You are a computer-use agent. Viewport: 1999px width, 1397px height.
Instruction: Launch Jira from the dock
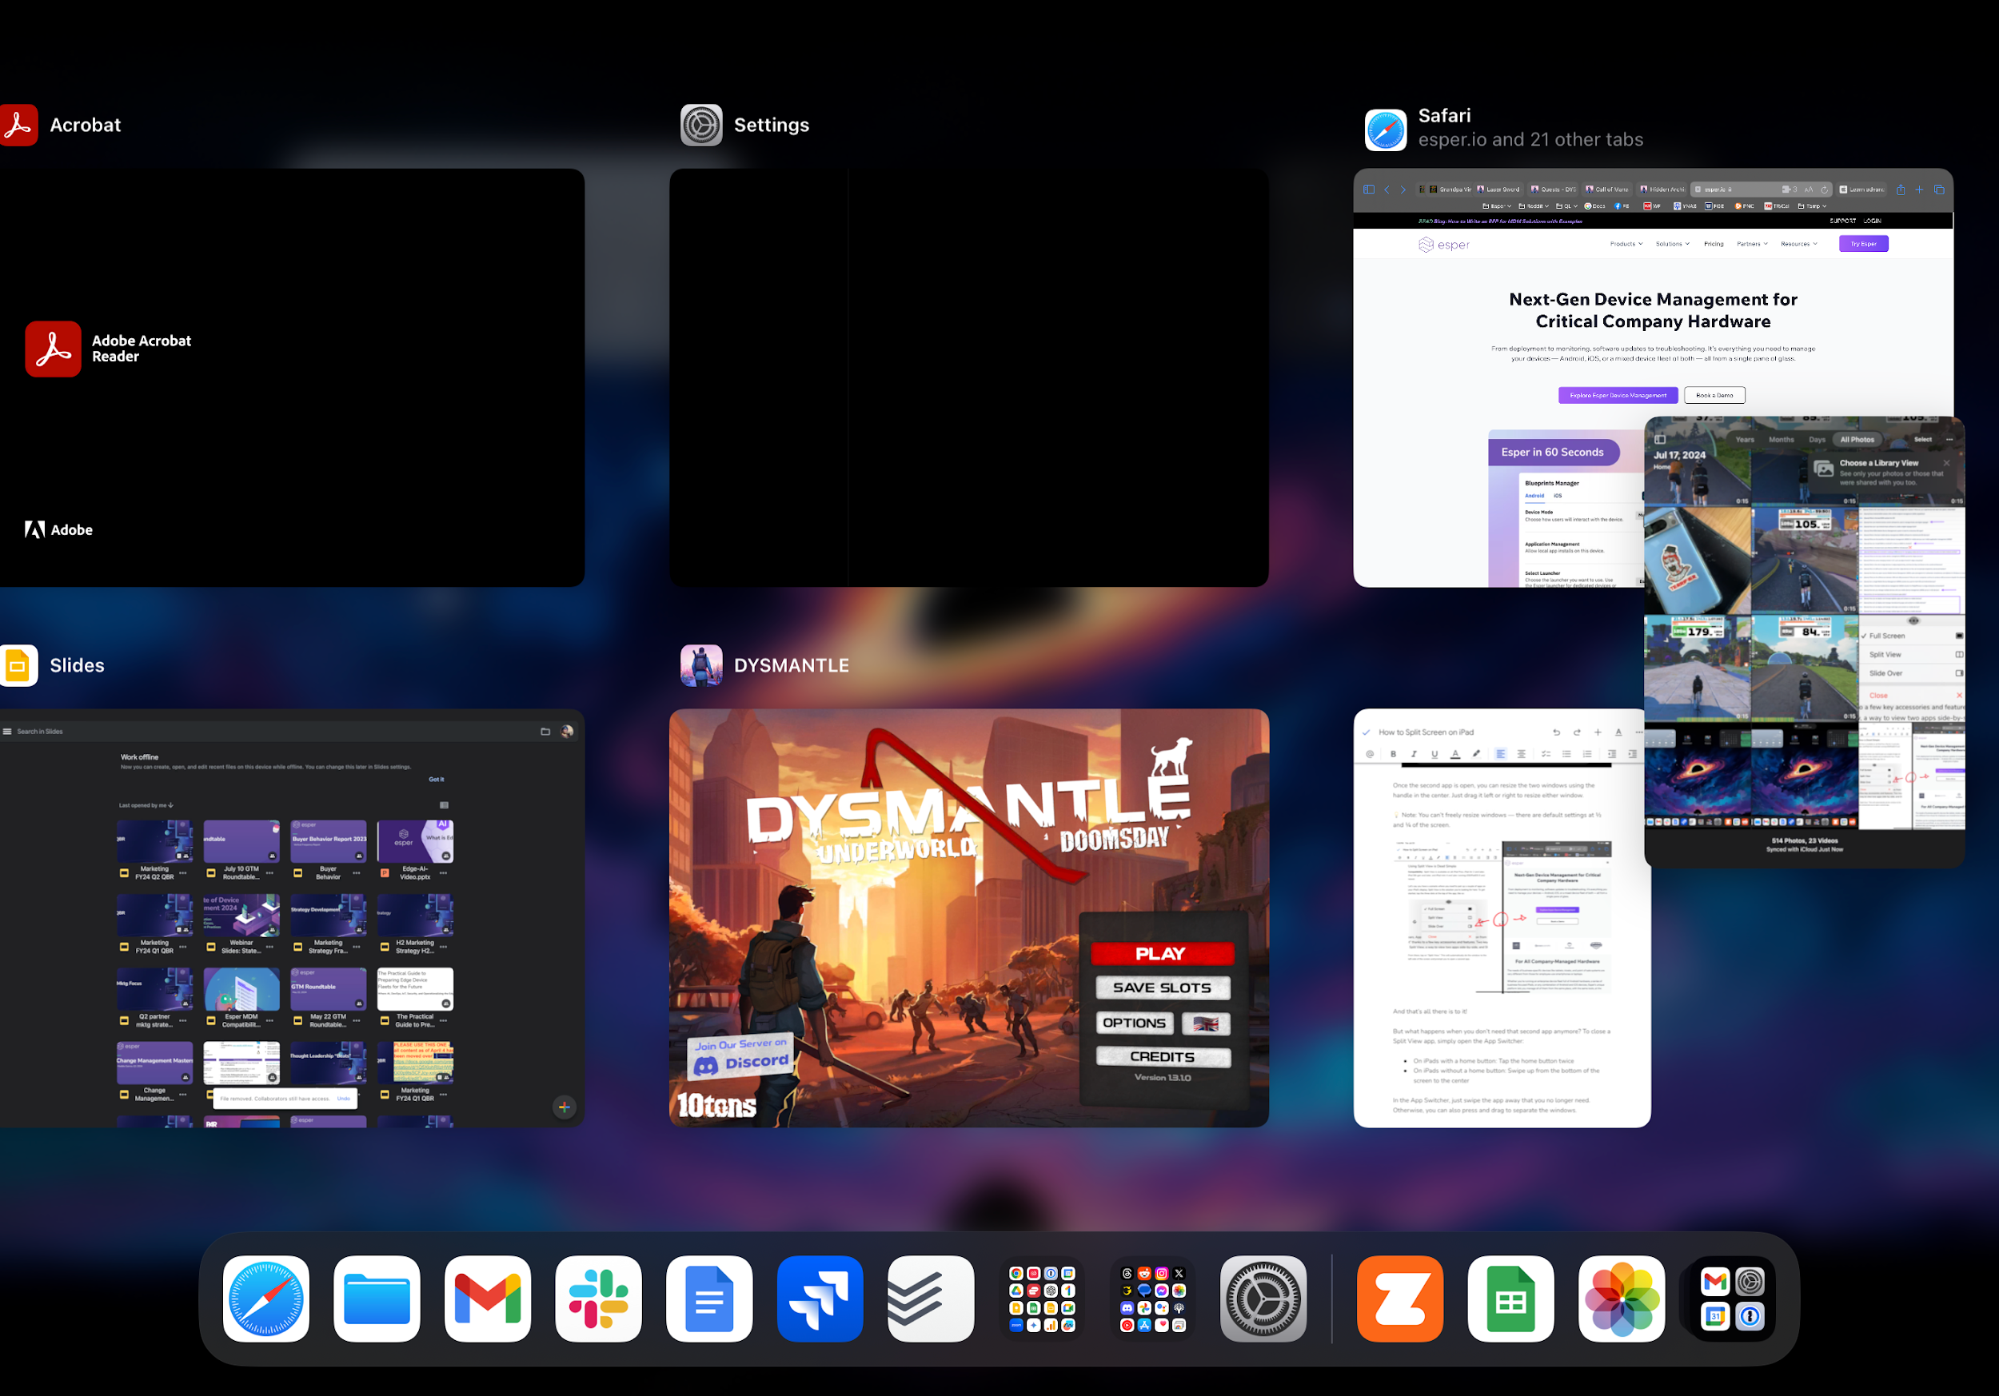click(x=820, y=1298)
